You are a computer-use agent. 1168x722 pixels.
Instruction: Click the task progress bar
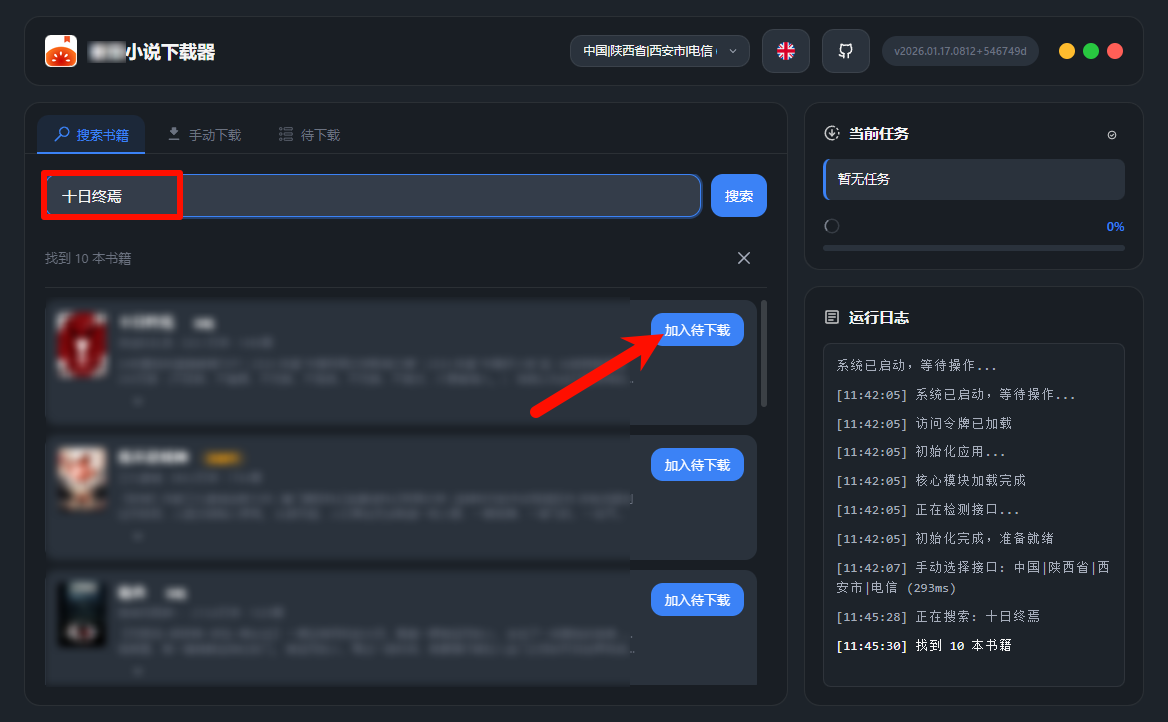pyautogui.click(x=973, y=247)
